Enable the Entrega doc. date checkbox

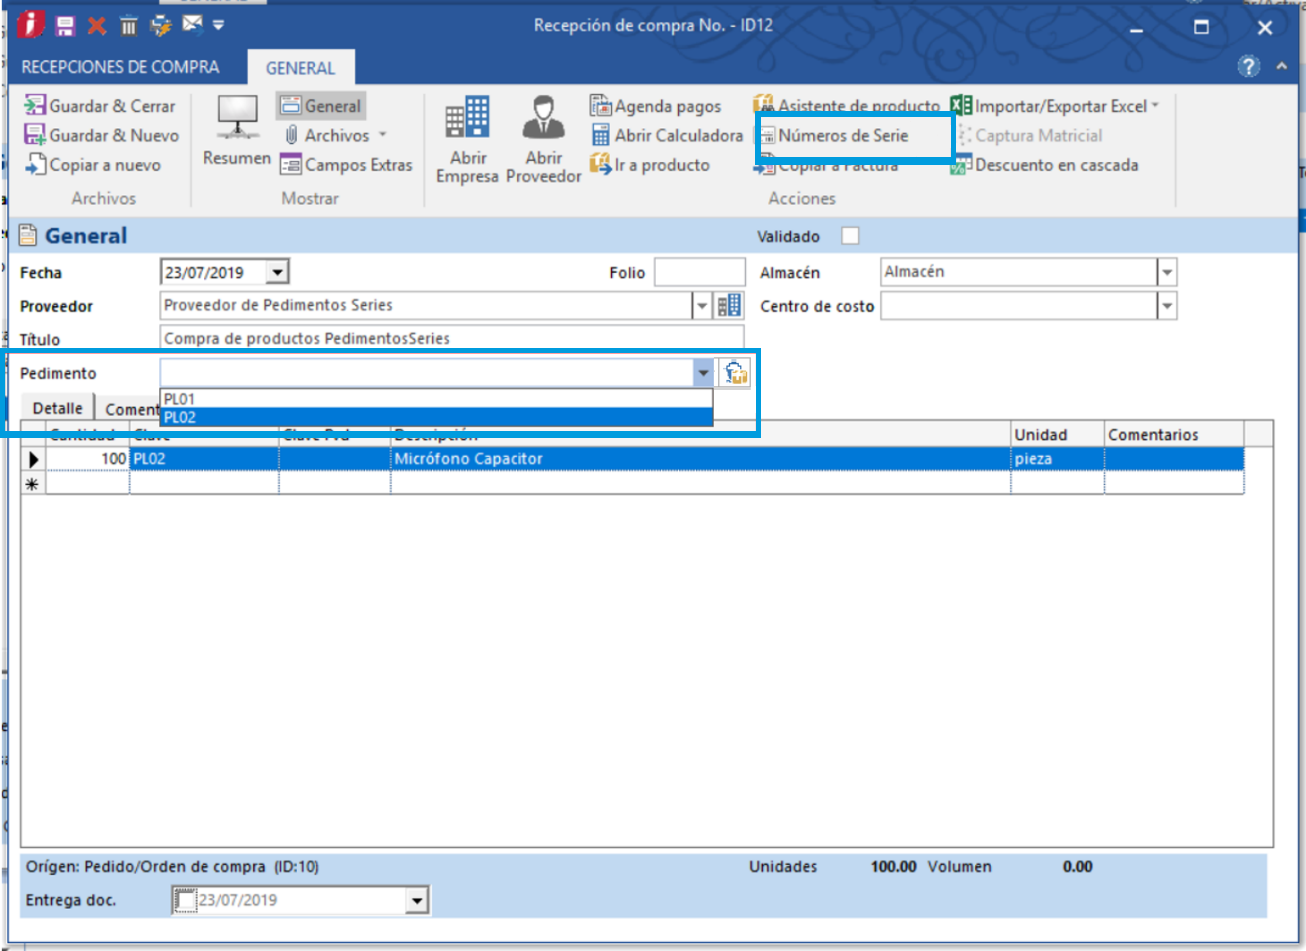click(x=185, y=900)
